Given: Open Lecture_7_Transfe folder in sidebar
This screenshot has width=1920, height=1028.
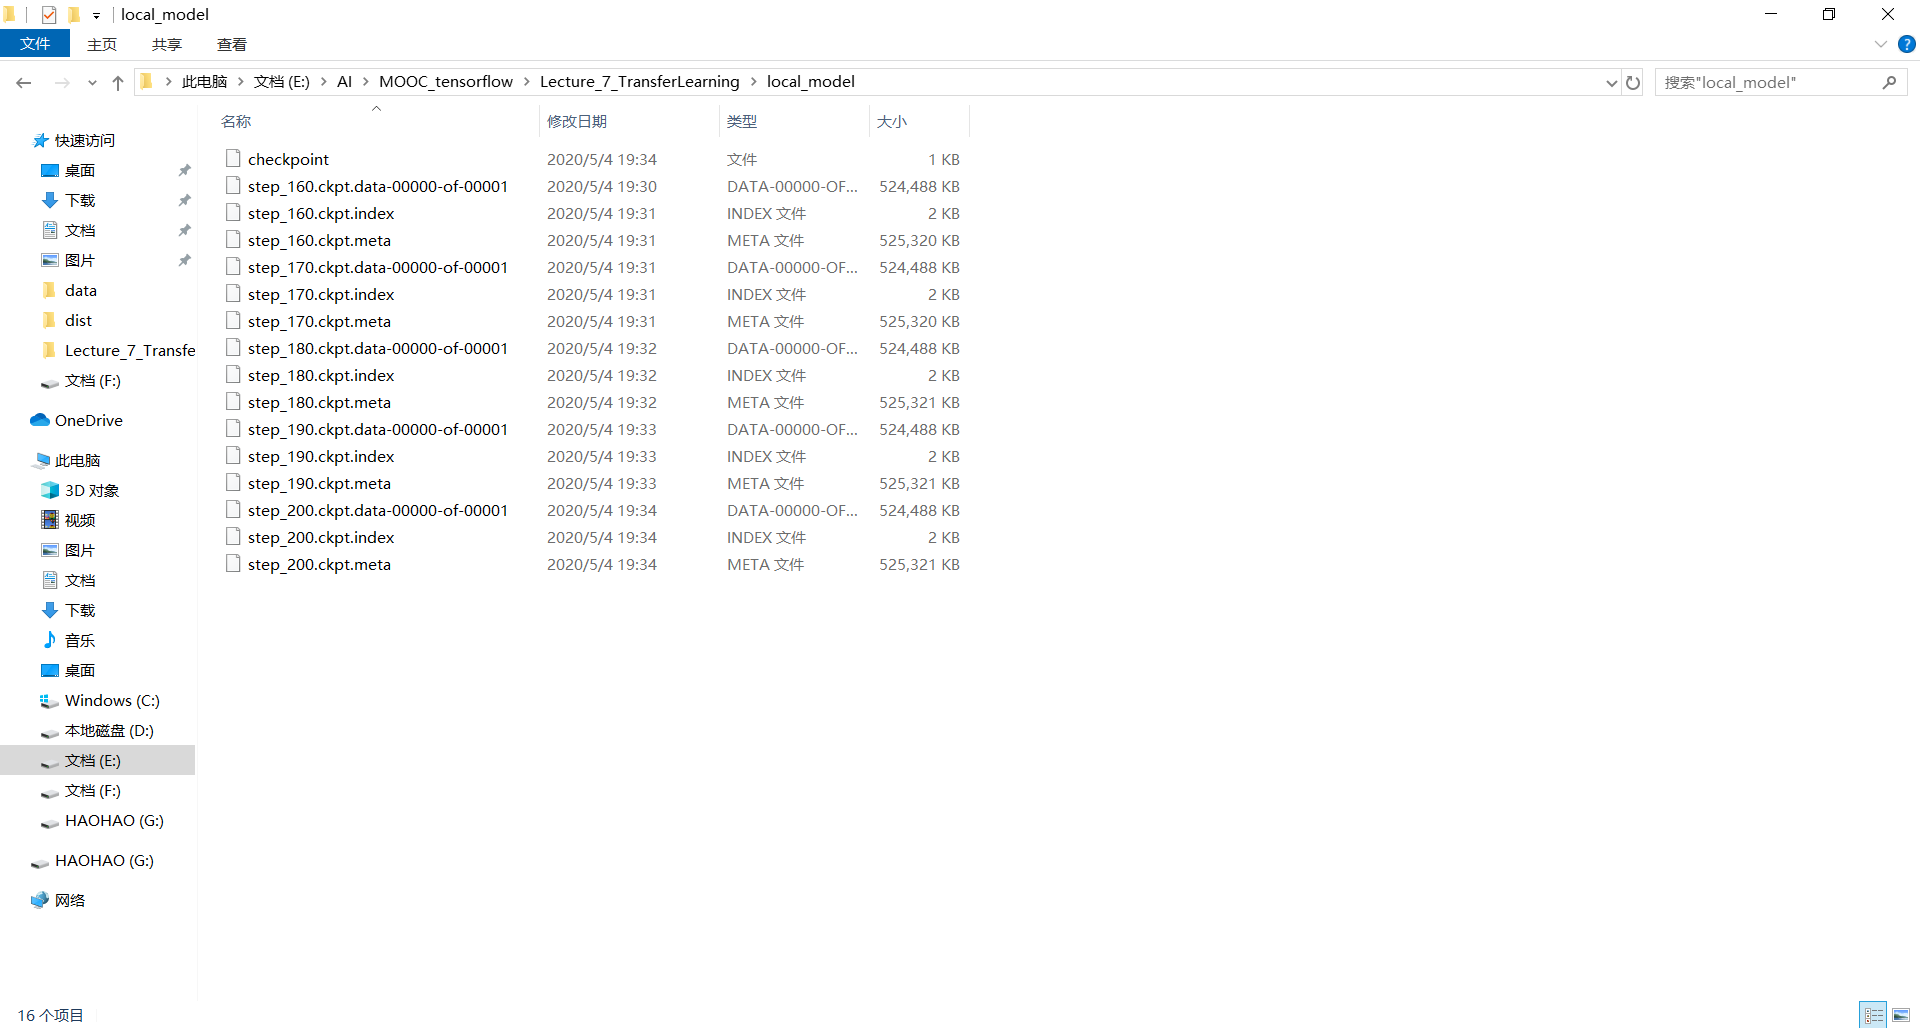Looking at the screenshot, I should click(x=130, y=350).
